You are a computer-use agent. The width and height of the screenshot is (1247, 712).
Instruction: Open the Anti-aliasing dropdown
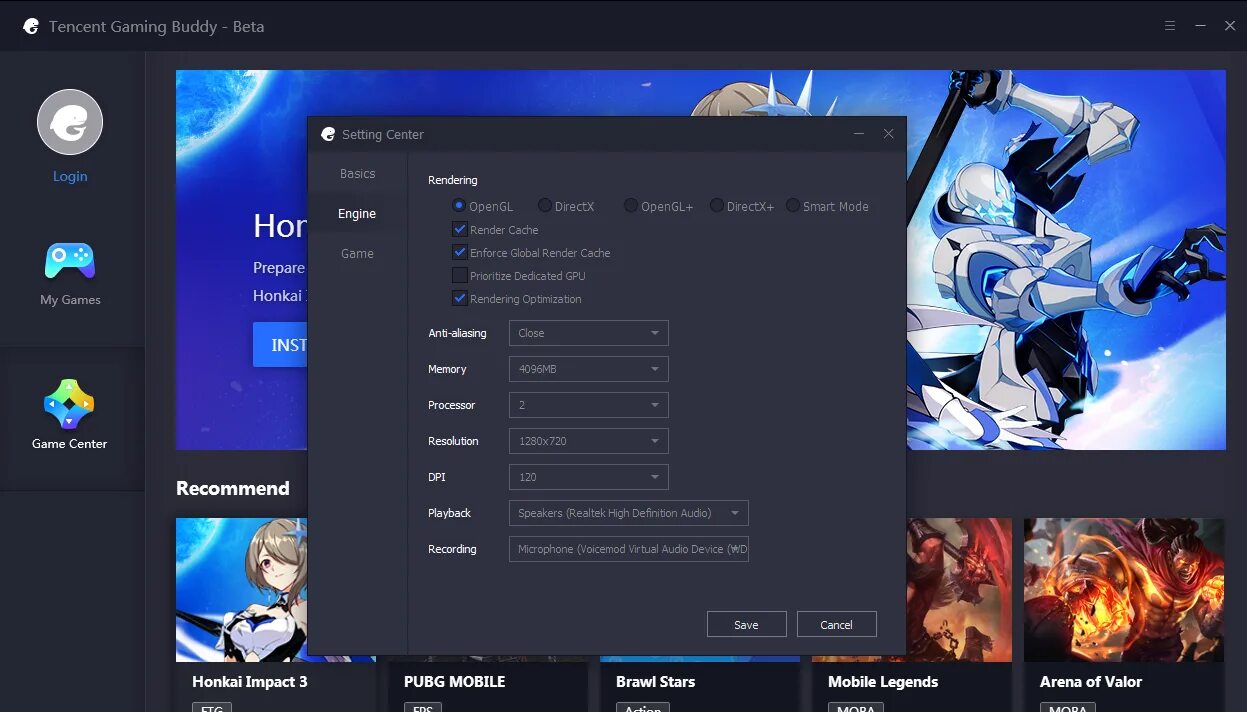(x=588, y=333)
